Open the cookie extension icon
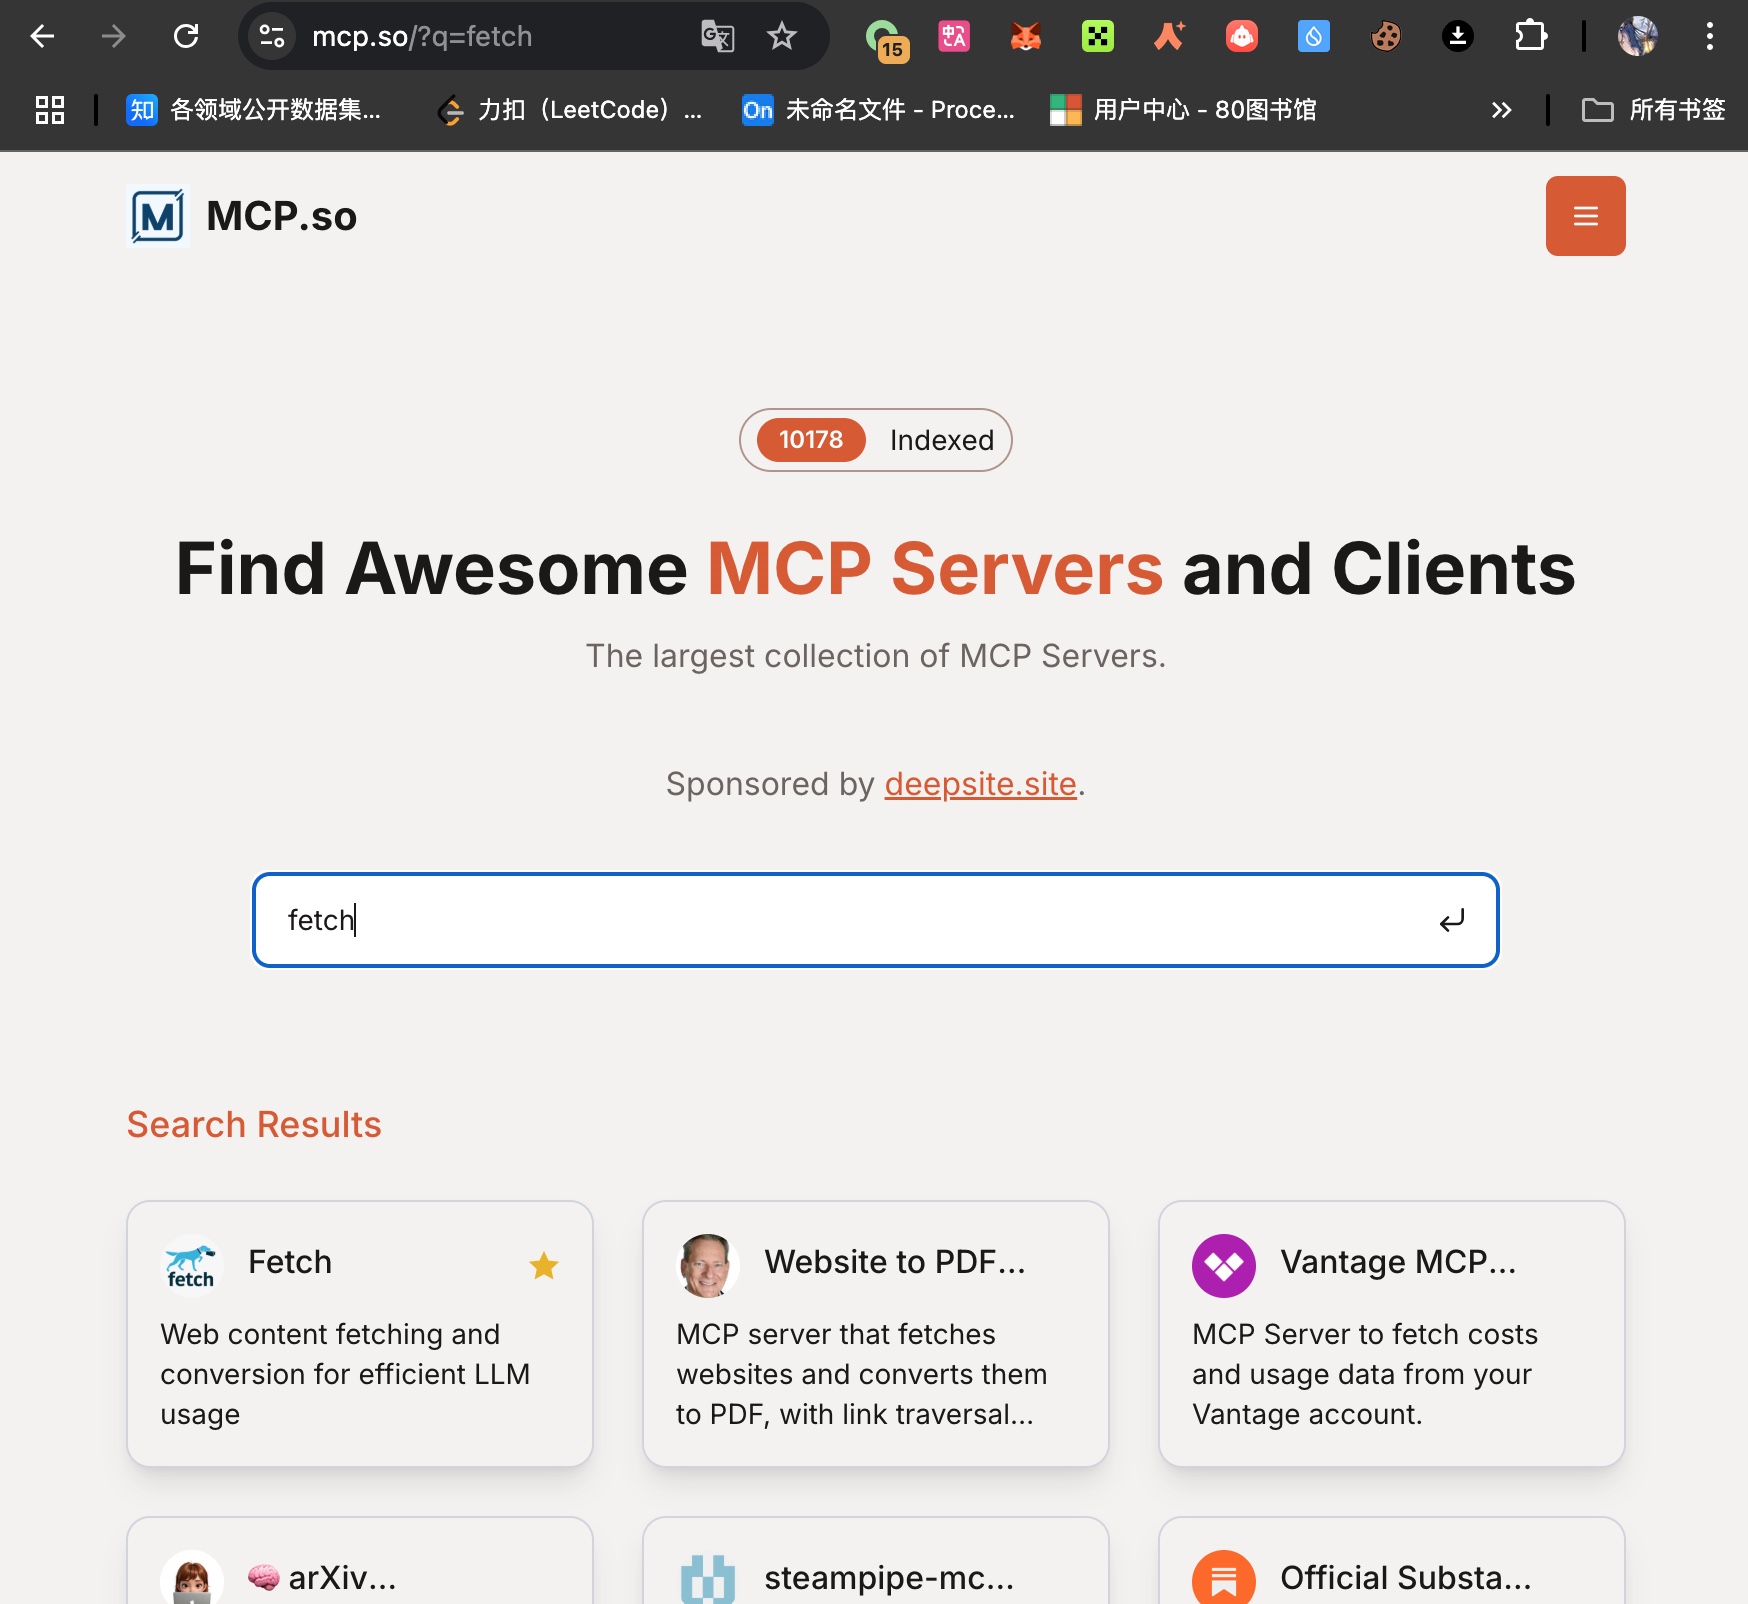 (1386, 37)
